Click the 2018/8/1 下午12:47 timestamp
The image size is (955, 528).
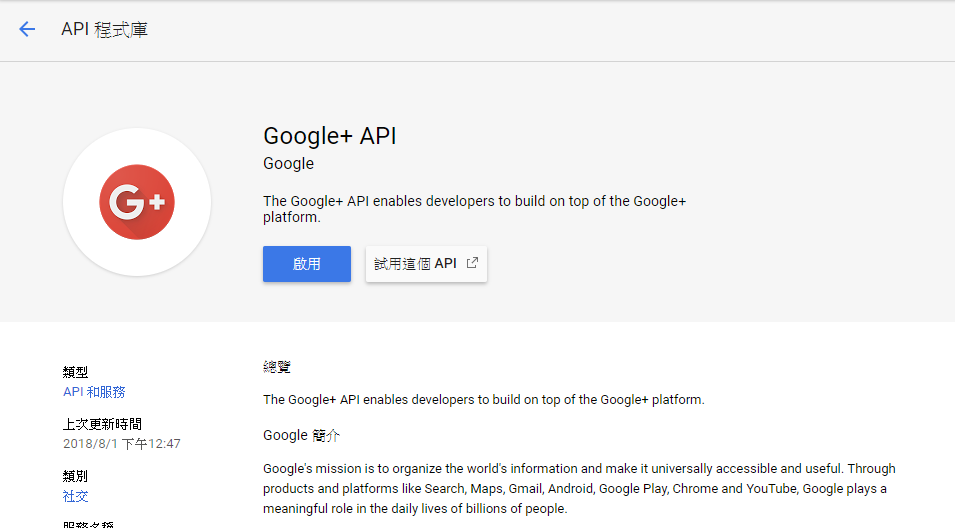pos(122,444)
